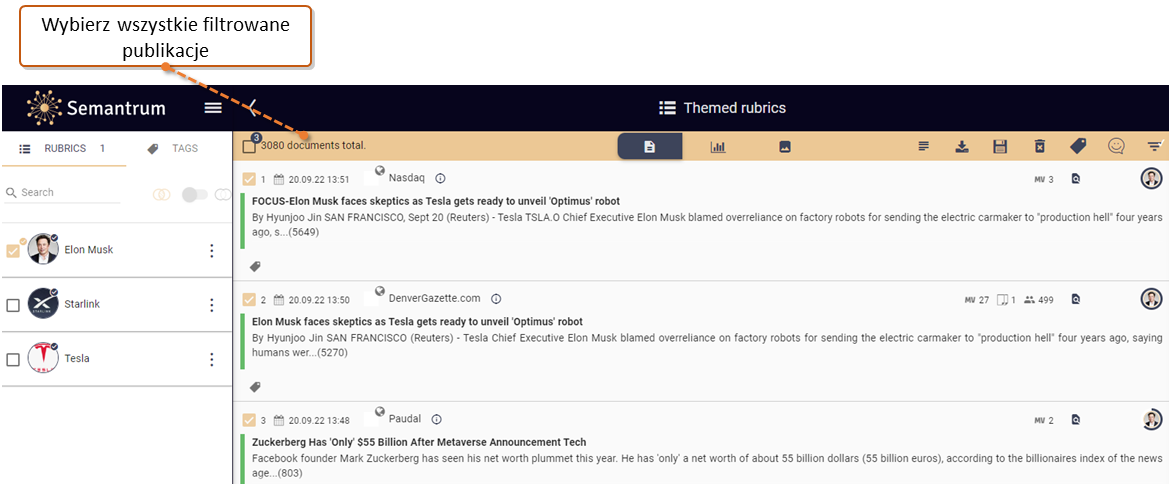Viewport: 1169px width, 493px height.
Task: Click the MV 2 value on Paudal row
Action: (x=1044, y=421)
